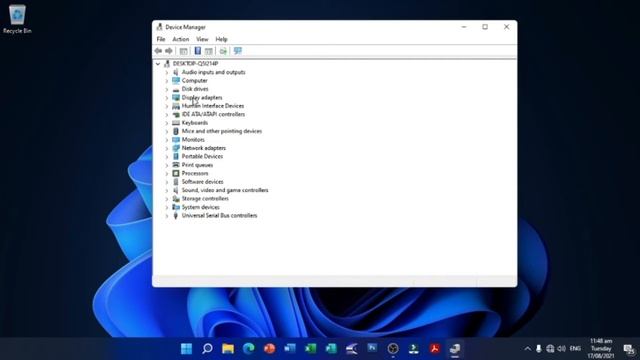The height and width of the screenshot is (360, 640).
Task: Select the DESKTOP computer name text
Action: pos(195,64)
